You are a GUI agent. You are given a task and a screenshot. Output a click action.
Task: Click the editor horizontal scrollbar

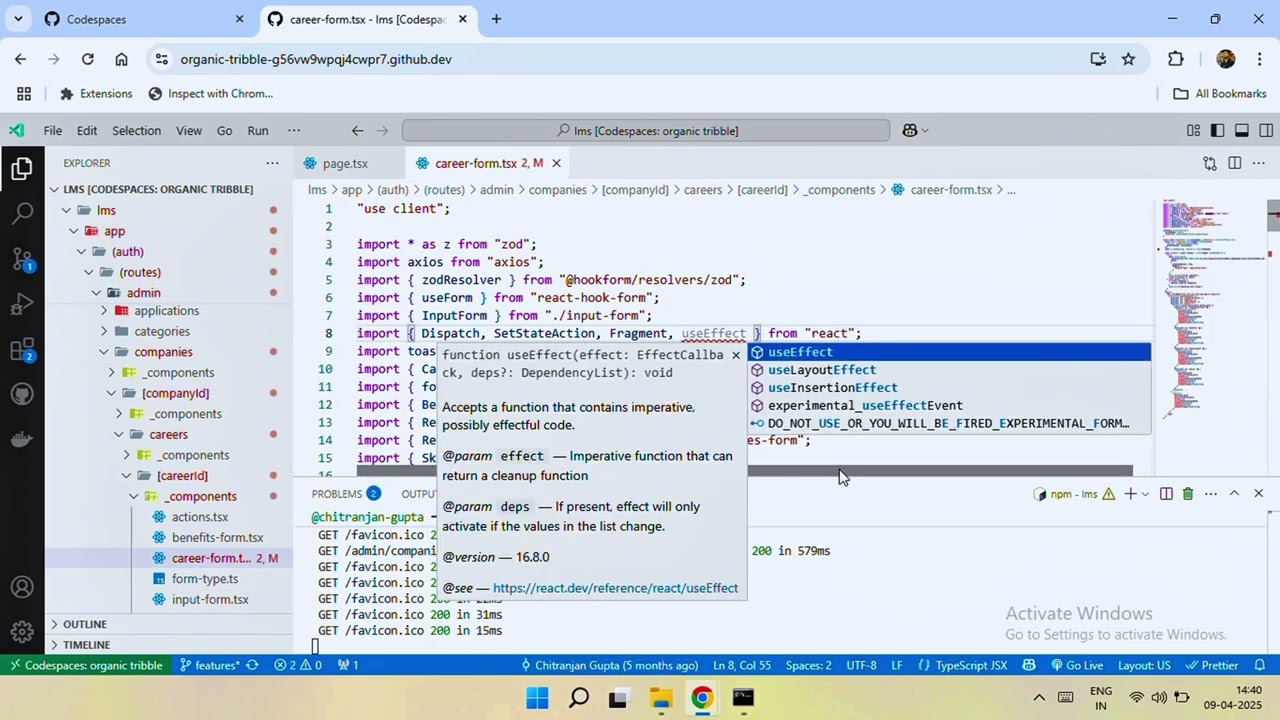[745, 471]
